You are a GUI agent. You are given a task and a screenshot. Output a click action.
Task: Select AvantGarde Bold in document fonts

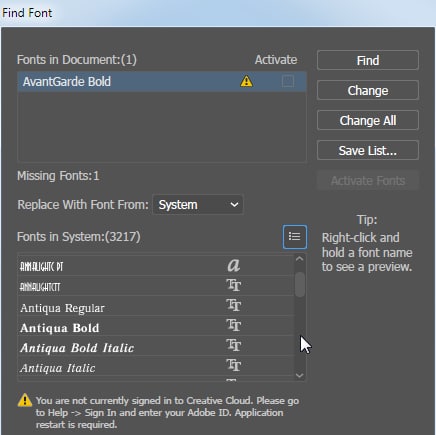coord(162,81)
